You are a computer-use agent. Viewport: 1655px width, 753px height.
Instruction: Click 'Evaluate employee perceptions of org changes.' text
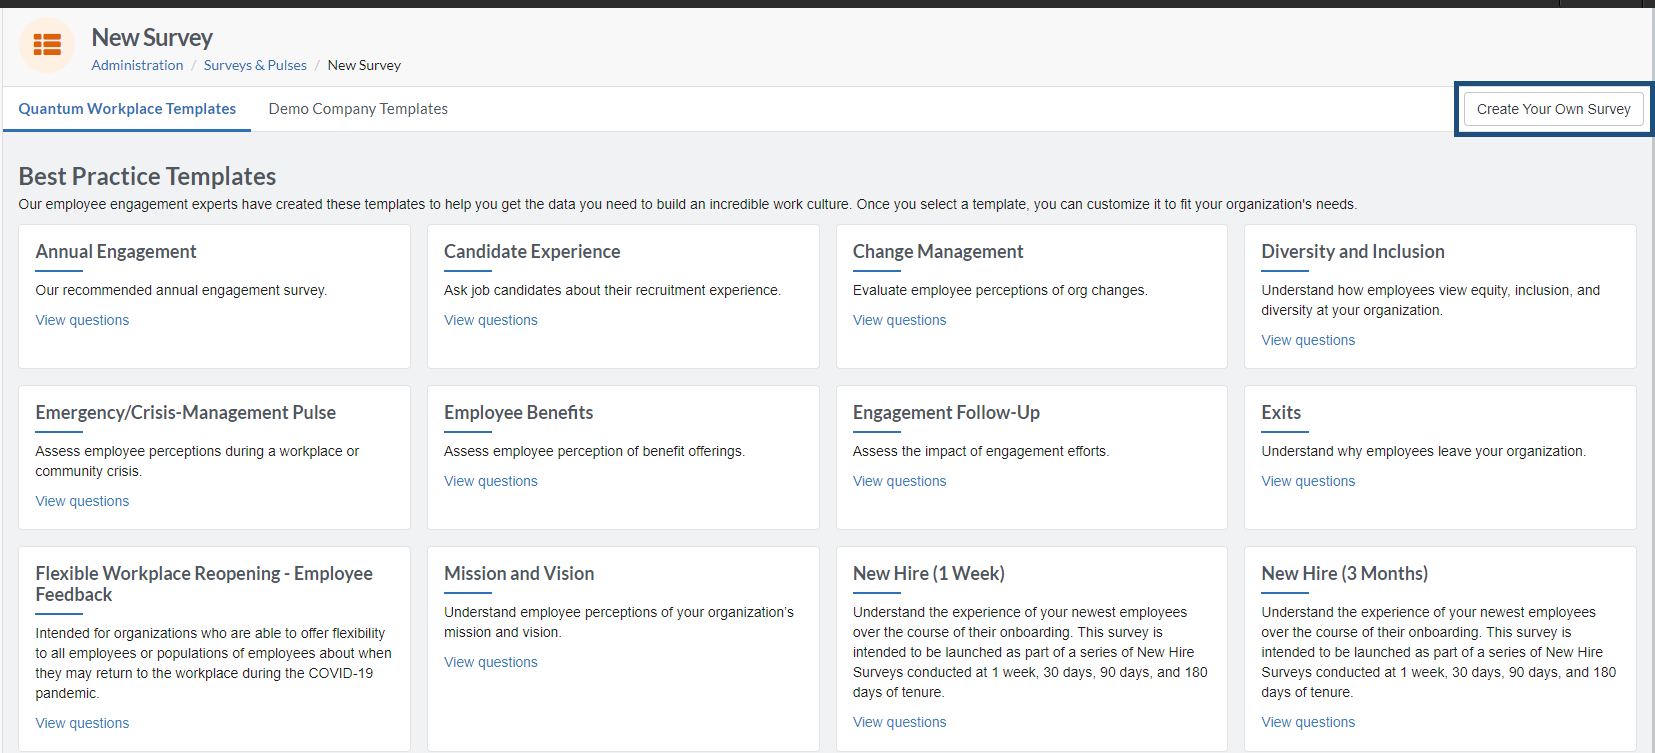point(1000,290)
